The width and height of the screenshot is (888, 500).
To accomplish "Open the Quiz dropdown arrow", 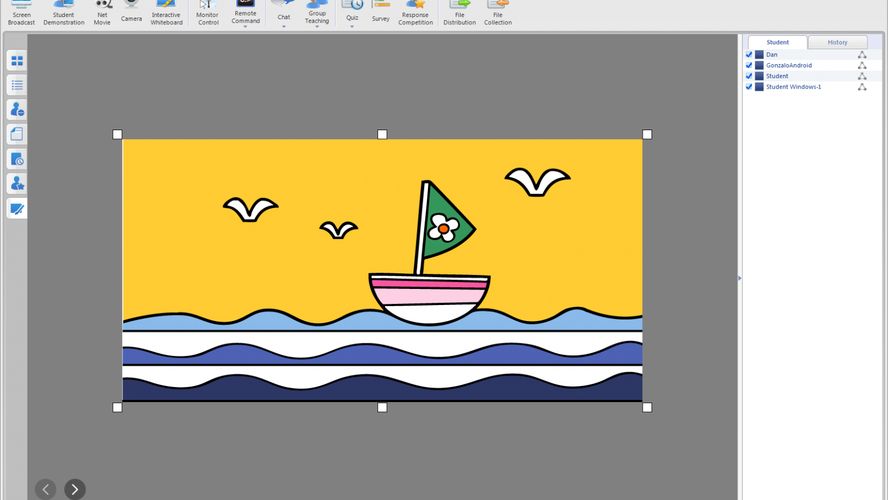I will (352, 26).
